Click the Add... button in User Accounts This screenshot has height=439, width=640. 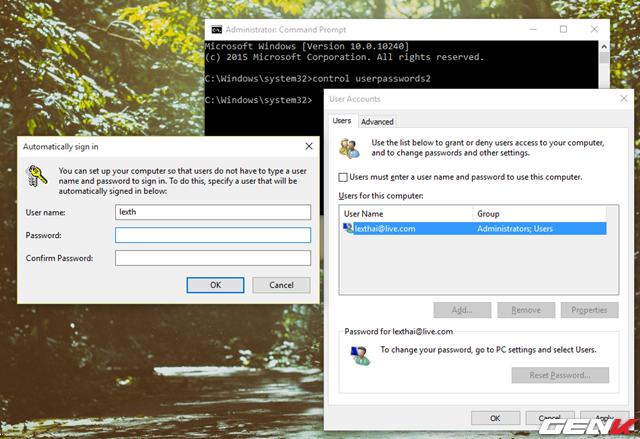tap(462, 310)
